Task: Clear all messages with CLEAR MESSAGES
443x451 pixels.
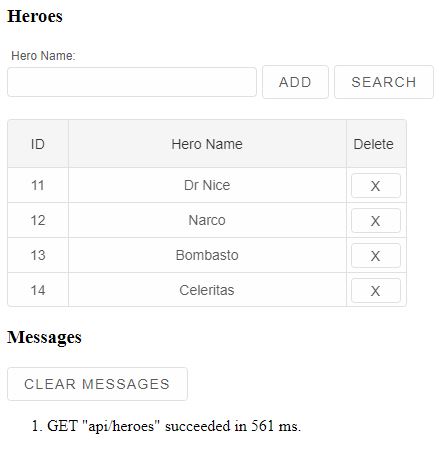Action: click(97, 384)
